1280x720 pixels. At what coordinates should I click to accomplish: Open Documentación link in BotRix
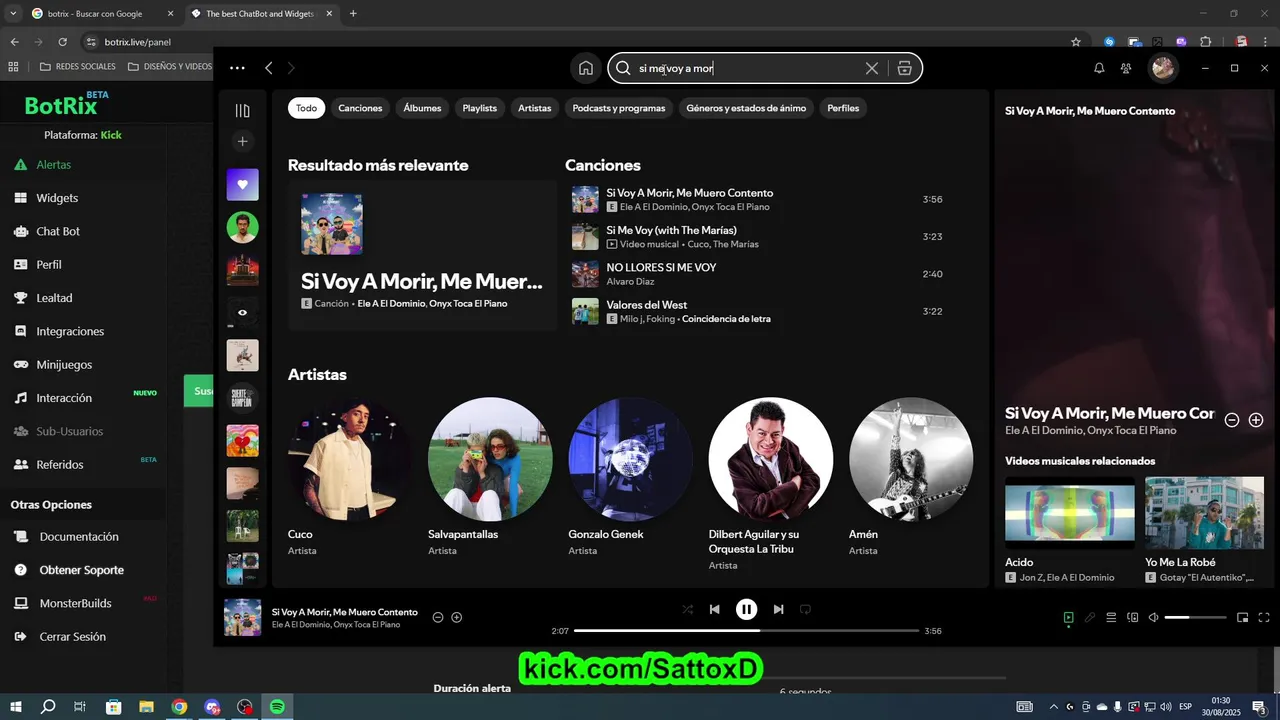79,537
